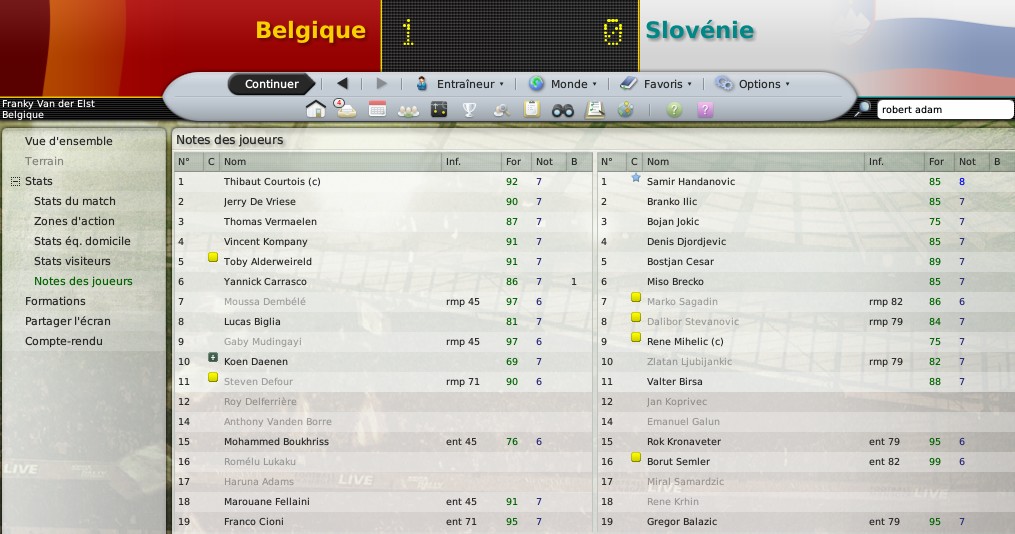This screenshot has height=534, width=1015.
Task: Select Zones d'action in the sidebar
Action: [74, 221]
